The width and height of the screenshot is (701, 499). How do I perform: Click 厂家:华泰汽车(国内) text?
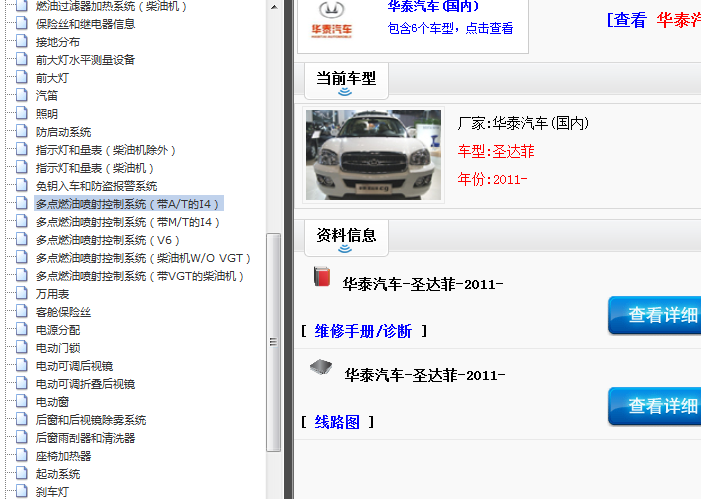(x=523, y=123)
